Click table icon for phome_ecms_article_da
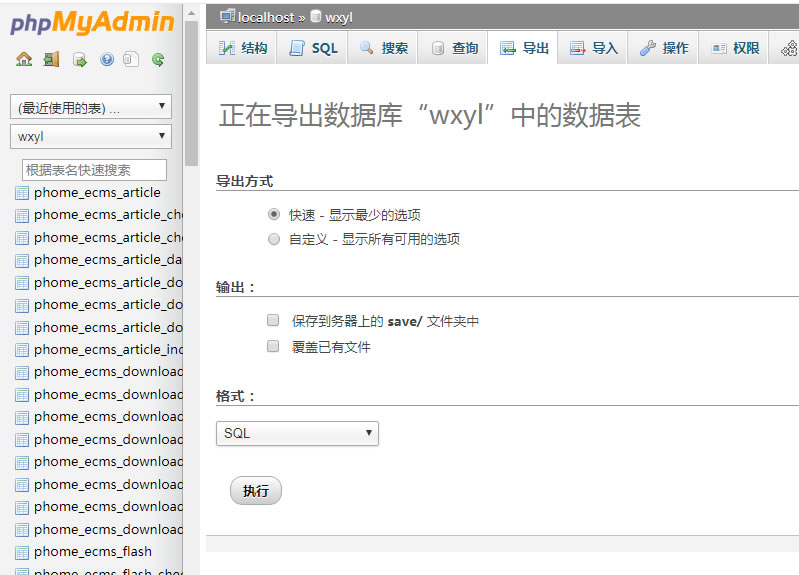The width and height of the screenshot is (799, 575). 22,260
